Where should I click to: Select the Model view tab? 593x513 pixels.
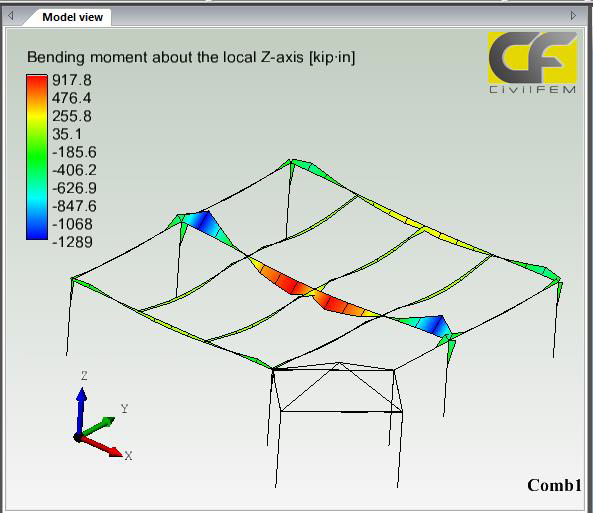click(x=72, y=17)
